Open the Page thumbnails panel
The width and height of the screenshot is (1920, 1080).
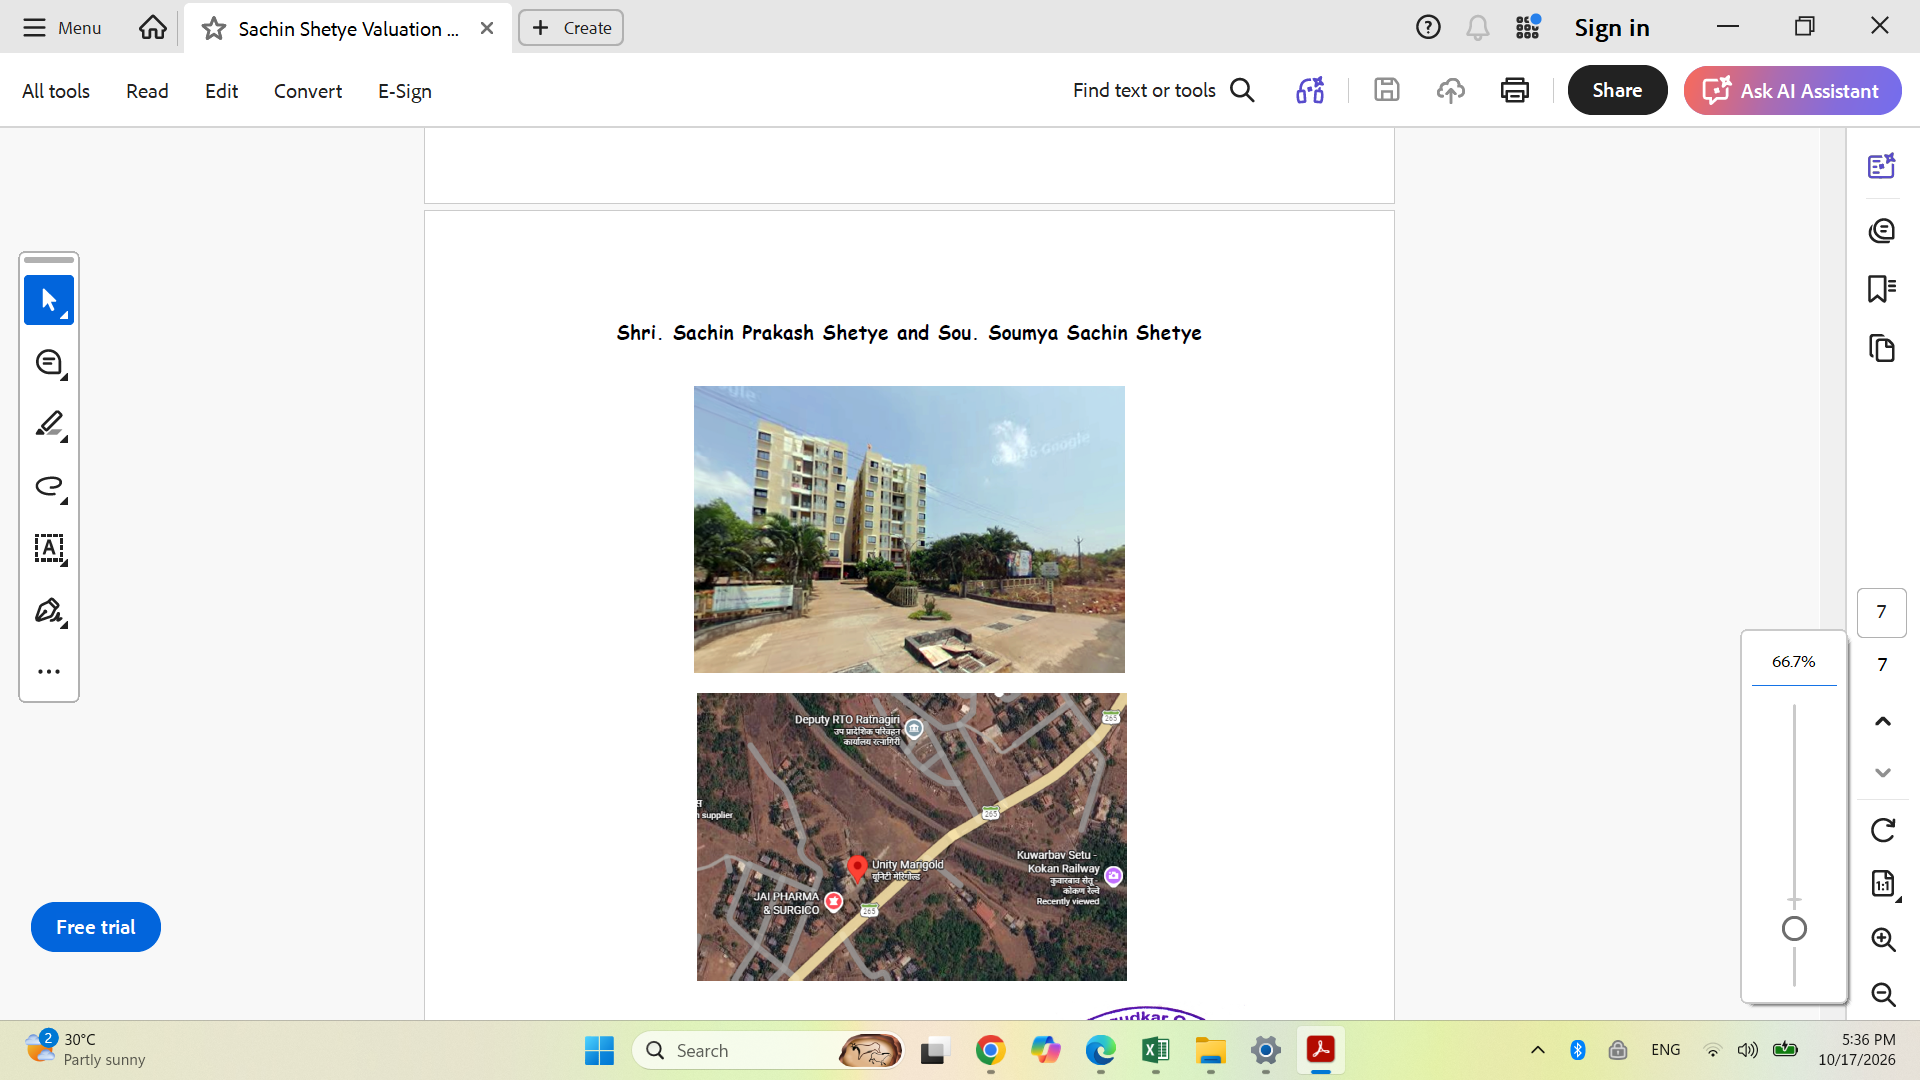coord(1882,349)
